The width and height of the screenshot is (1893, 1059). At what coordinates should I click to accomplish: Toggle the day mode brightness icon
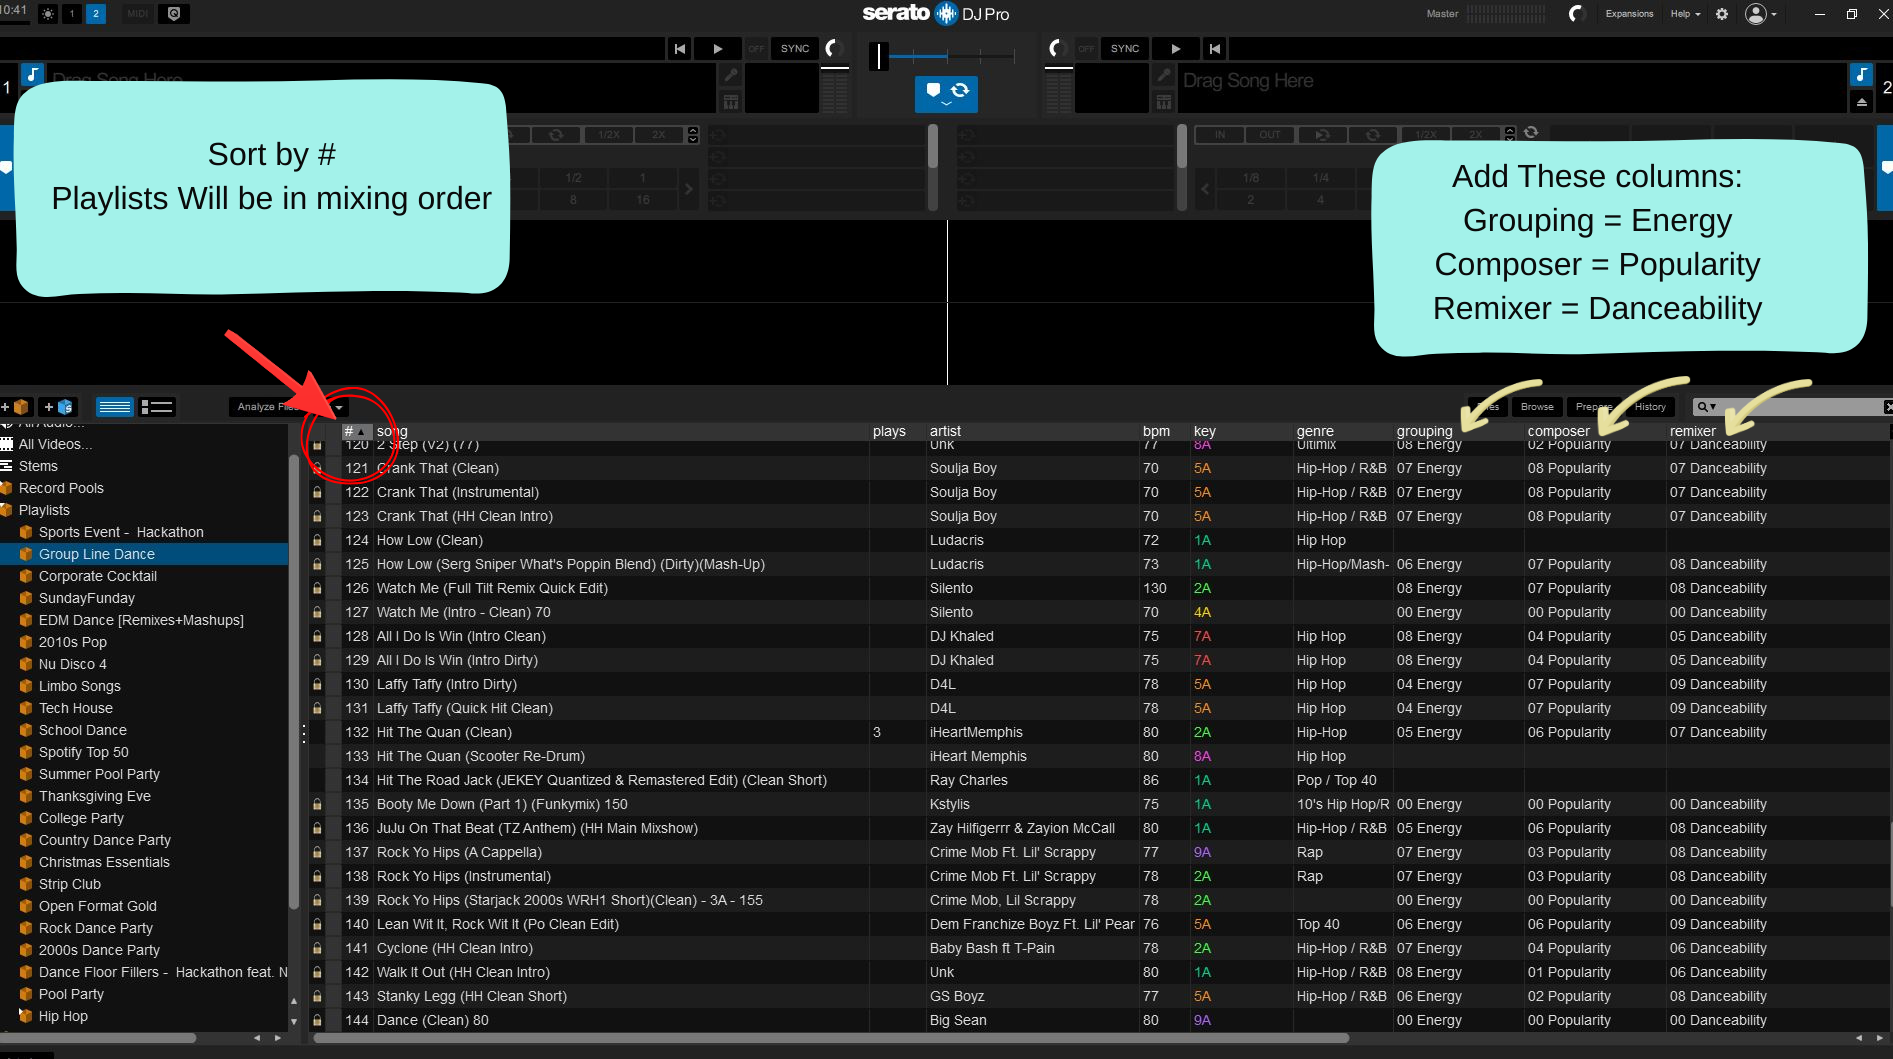[47, 14]
